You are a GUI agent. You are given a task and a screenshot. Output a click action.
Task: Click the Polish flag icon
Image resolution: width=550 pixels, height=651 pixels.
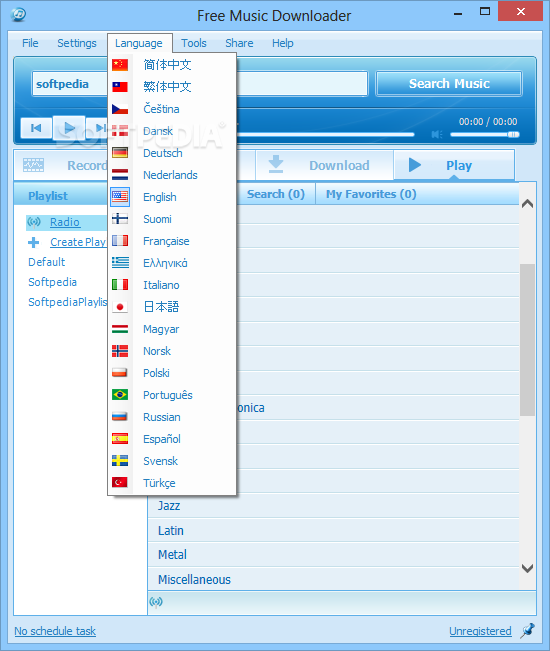[120, 373]
